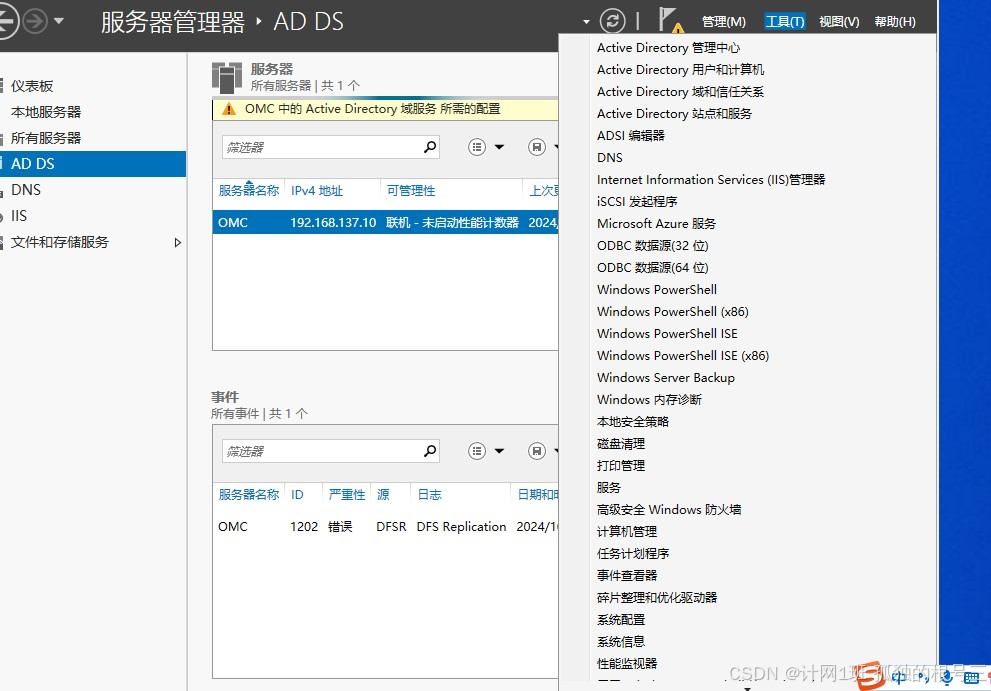Screen dimensions: 991x691
Task: Click the forward navigation arrow icon
Action: click(x=35, y=21)
